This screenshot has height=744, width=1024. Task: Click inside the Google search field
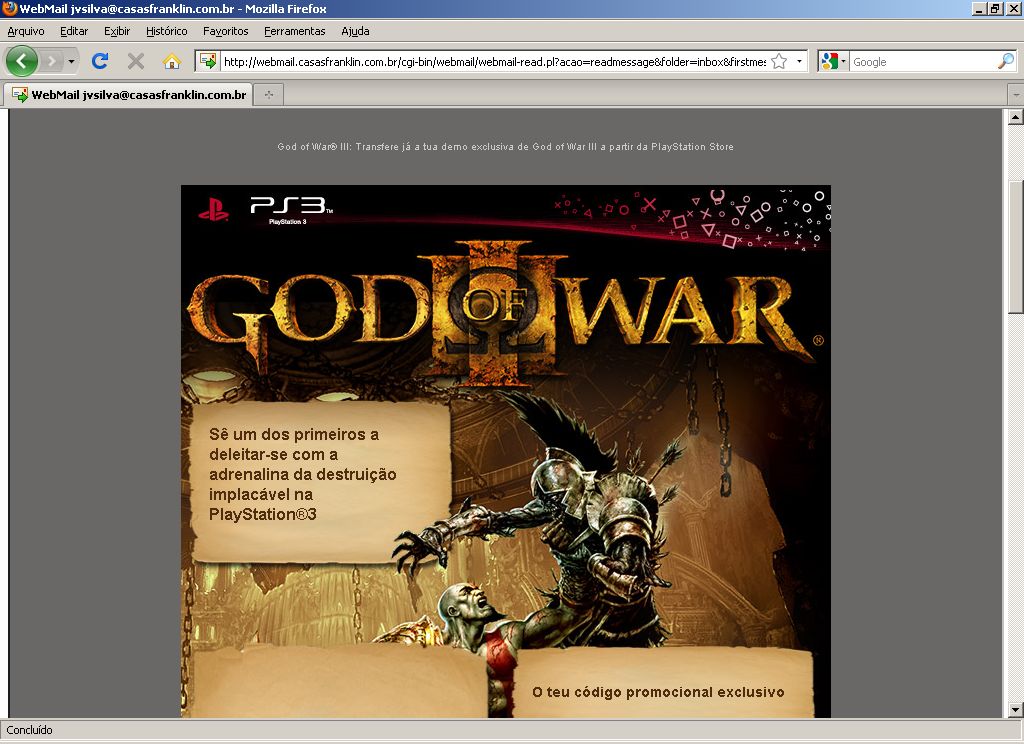pos(922,61)
